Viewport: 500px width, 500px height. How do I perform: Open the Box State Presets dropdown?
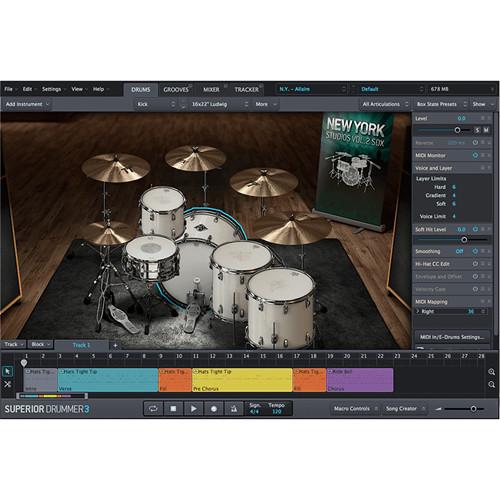click(x=441, y=104)
